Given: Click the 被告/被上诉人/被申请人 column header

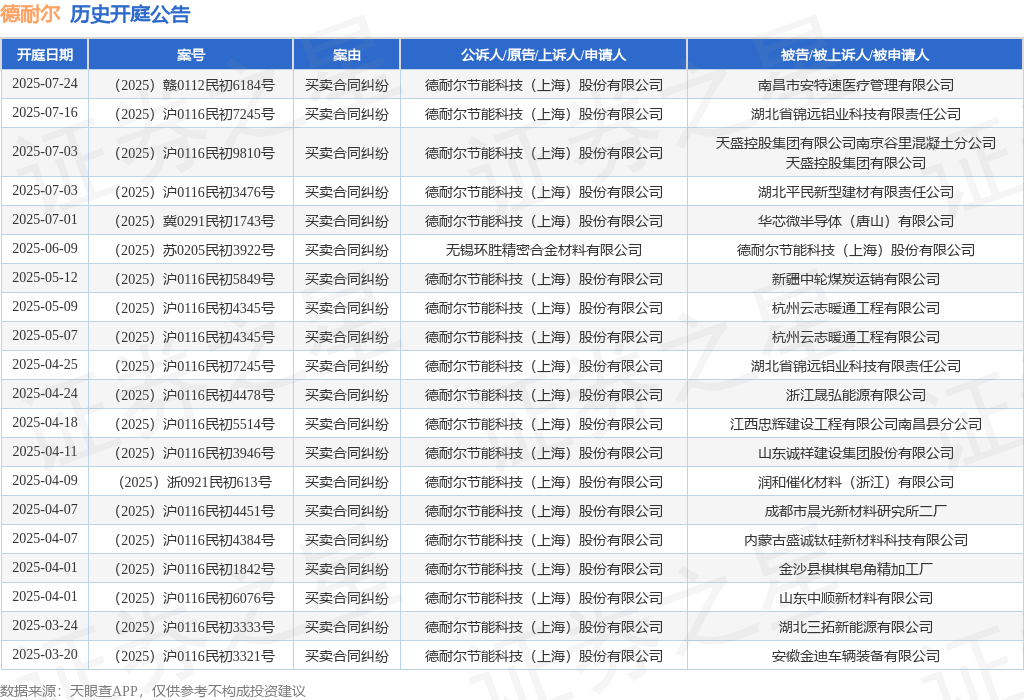Looking at the screenshot, I should coord(855,55).
